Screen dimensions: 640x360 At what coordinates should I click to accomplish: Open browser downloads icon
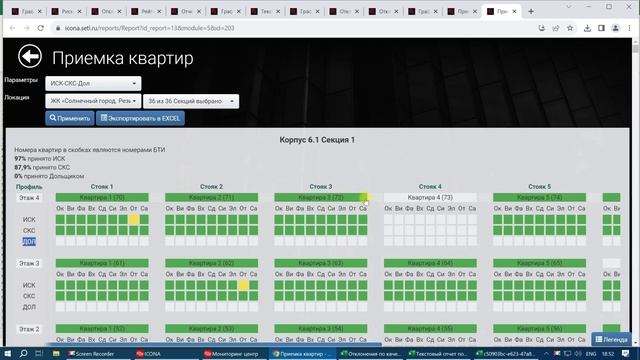tap(587, 28)
